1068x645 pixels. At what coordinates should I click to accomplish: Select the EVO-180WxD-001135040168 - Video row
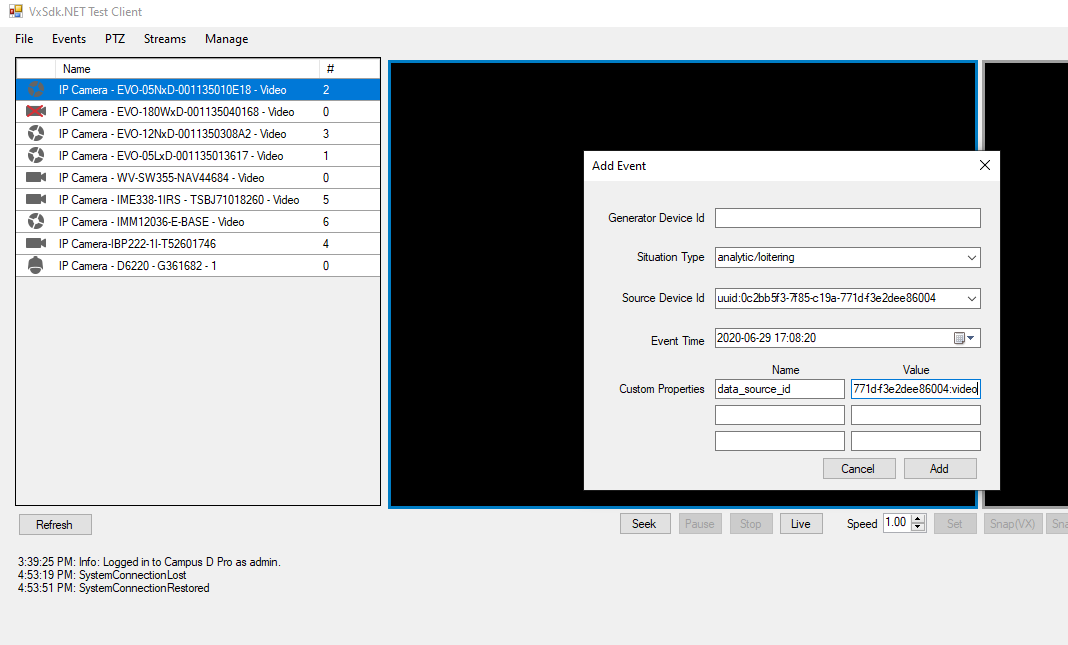[x=198, y=111]
